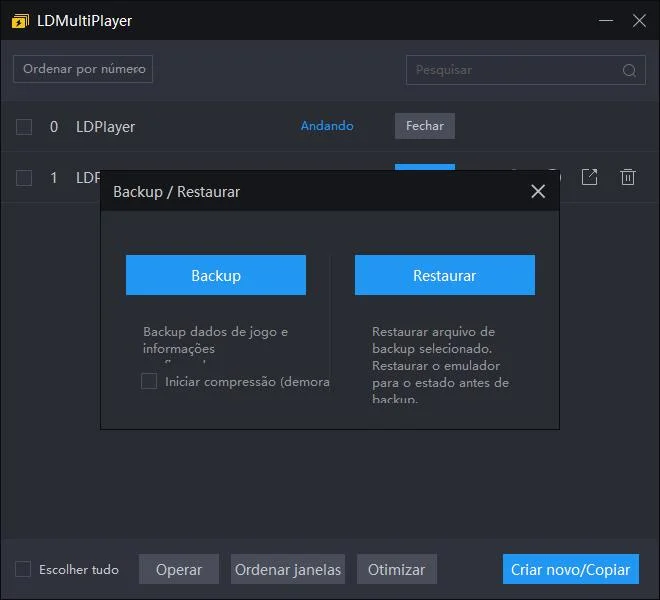Click the search magnifier icon
Image resolution: width=660 pixels, height=600 pixels.
[x=629, y=70]
